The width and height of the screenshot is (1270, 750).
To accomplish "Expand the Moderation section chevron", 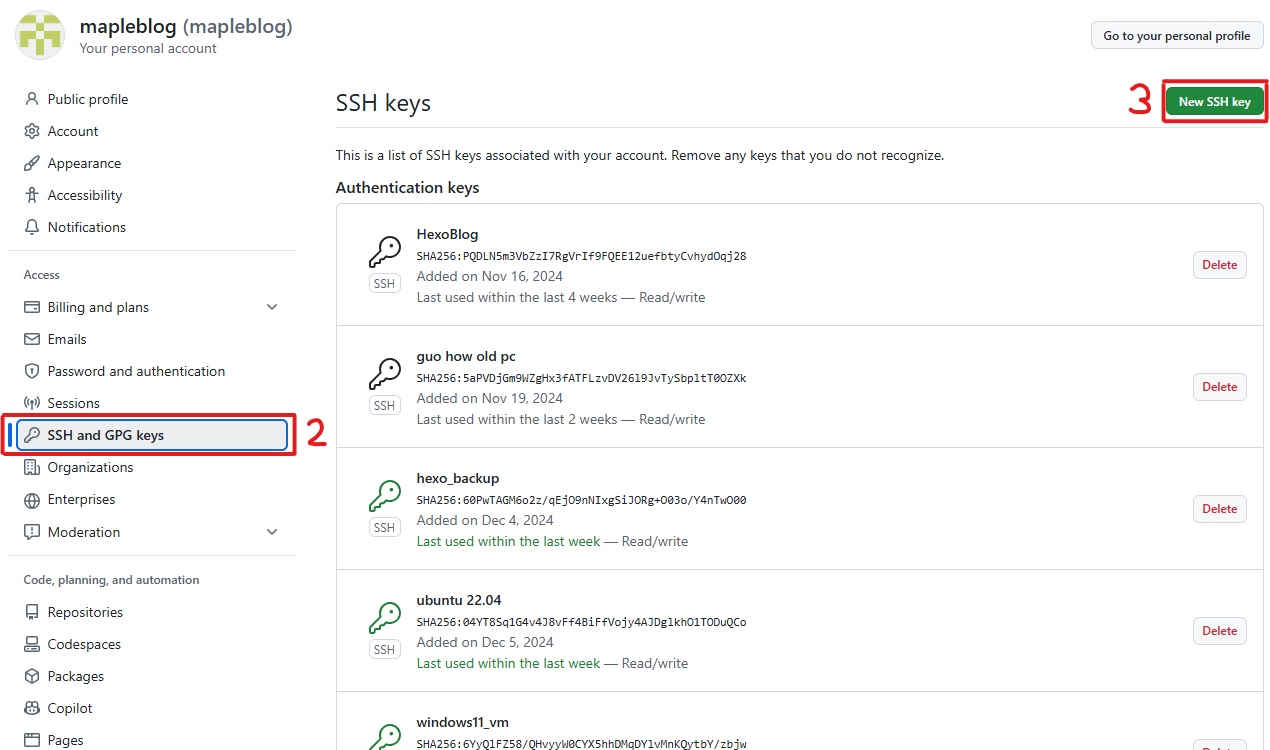I will [272, 532].
